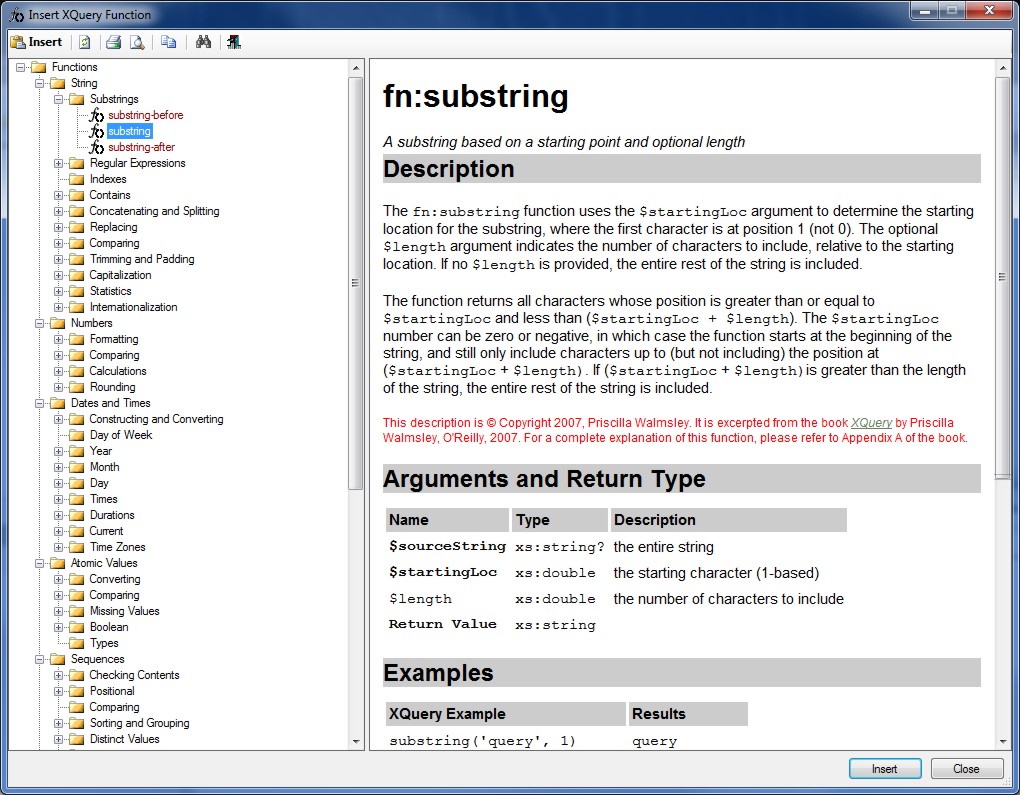
Task: Click the Refresh icon in the toolbar
Action: (85, 42)
